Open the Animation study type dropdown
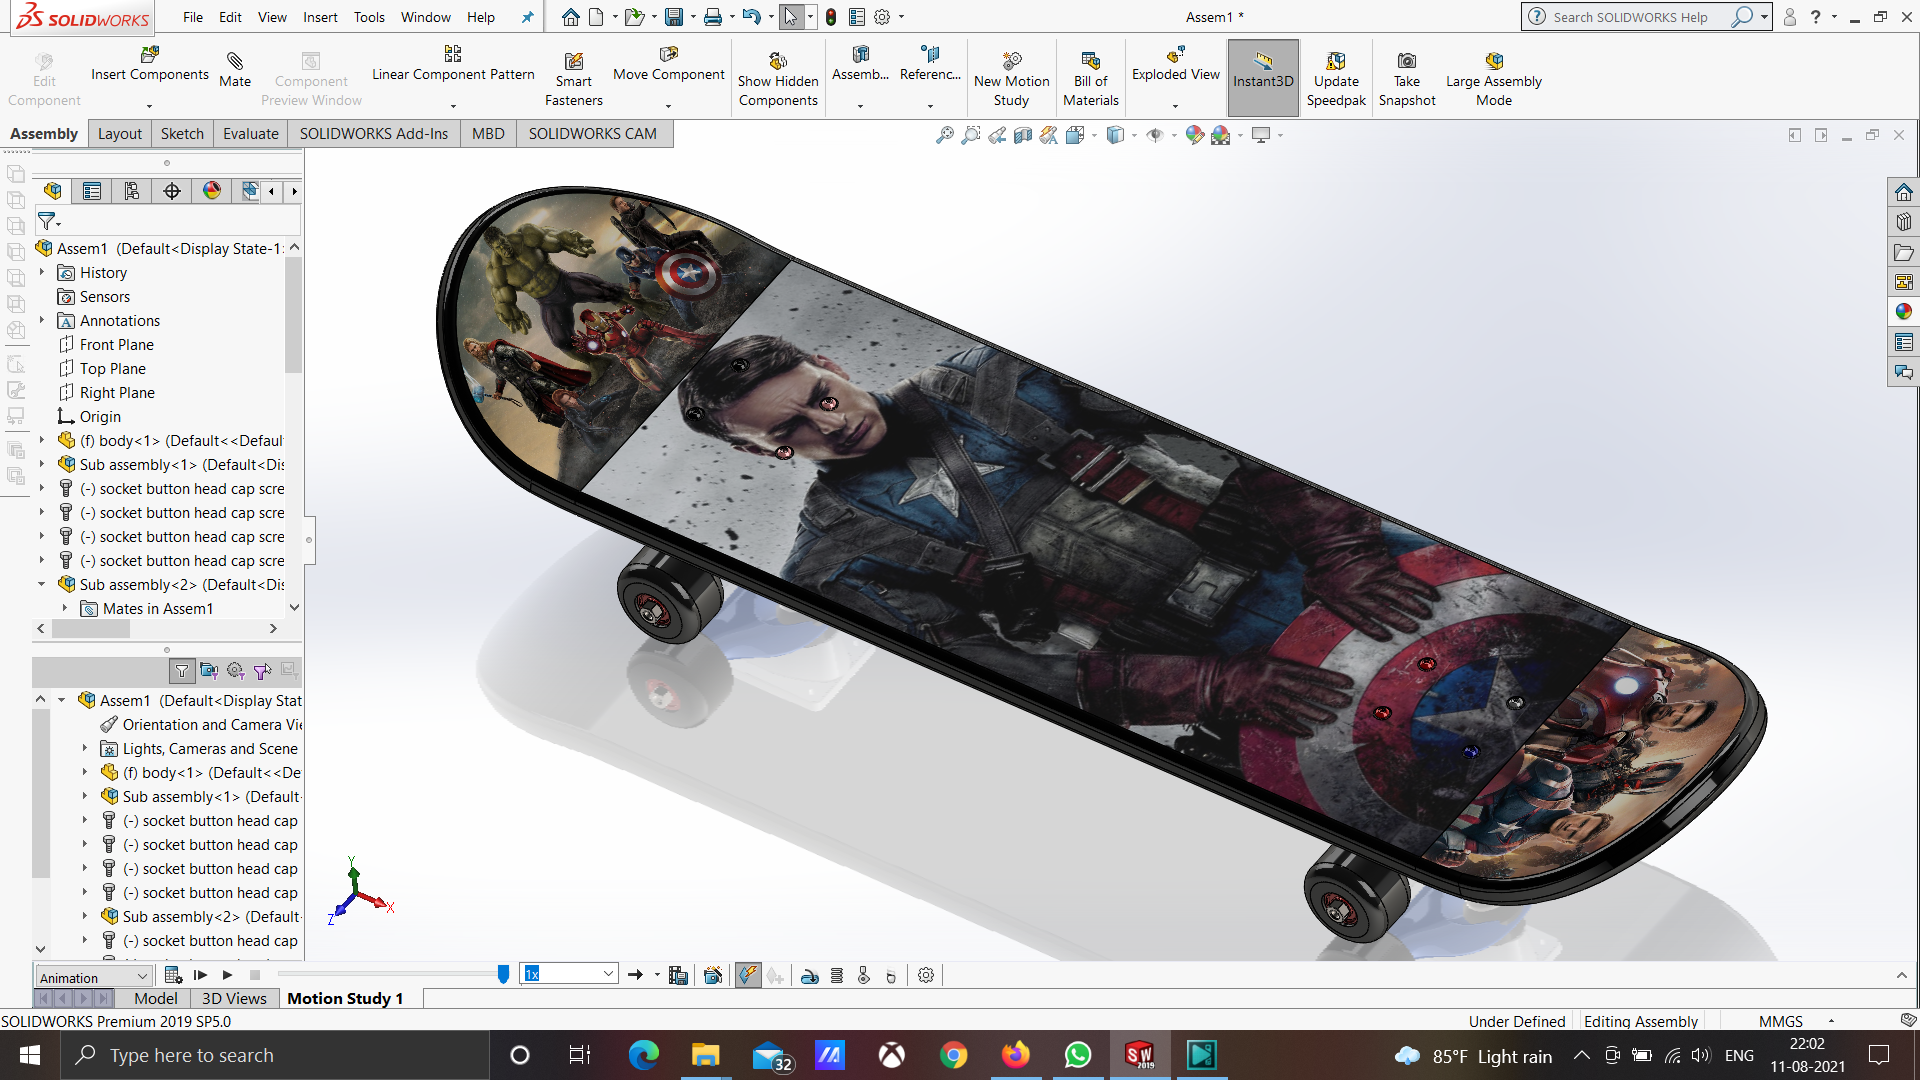This screenshot has height=1080, width=1920. coord(93,977)
